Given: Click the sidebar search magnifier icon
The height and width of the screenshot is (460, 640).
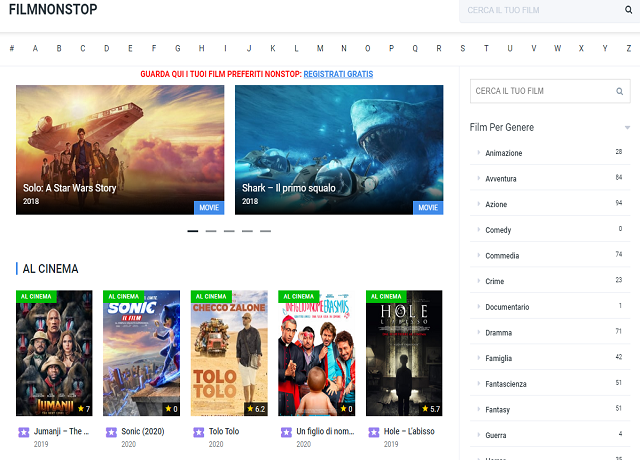Looking at the screenshot, I should 620,91.
